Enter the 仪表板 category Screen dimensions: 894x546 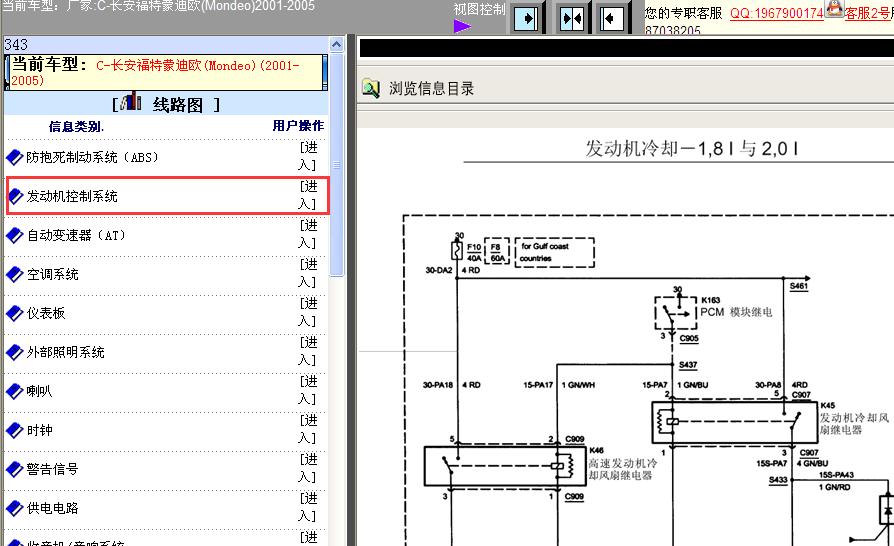[x=308, y=312]
